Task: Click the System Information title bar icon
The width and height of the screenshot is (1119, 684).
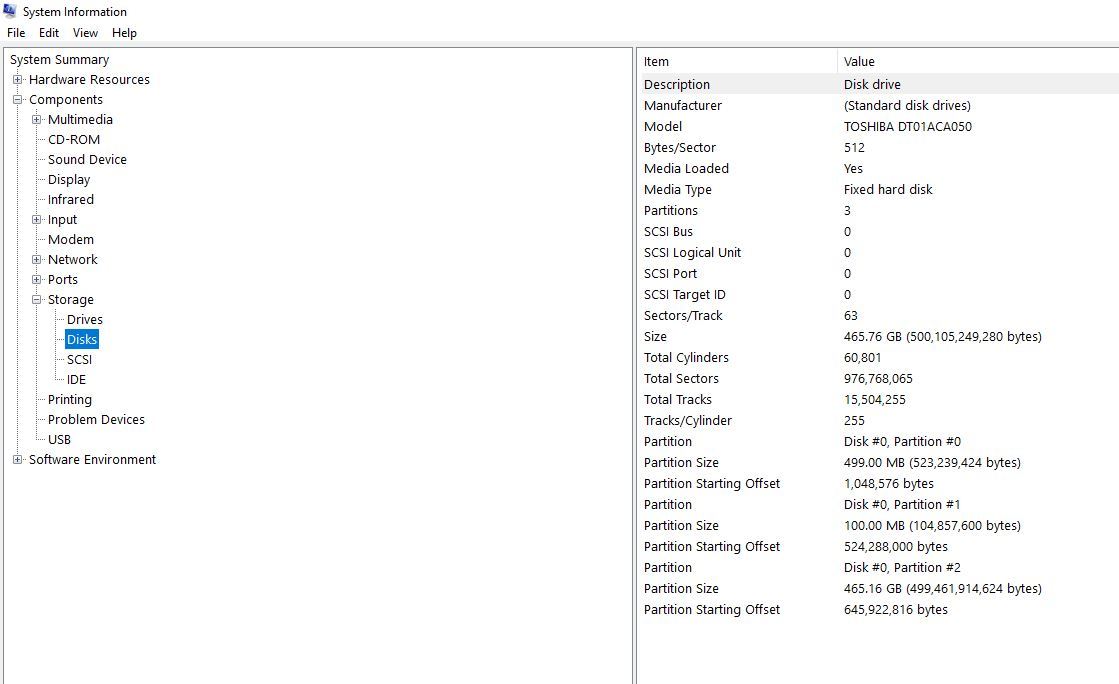Action: pyautogui.click(x=10, y=12)
